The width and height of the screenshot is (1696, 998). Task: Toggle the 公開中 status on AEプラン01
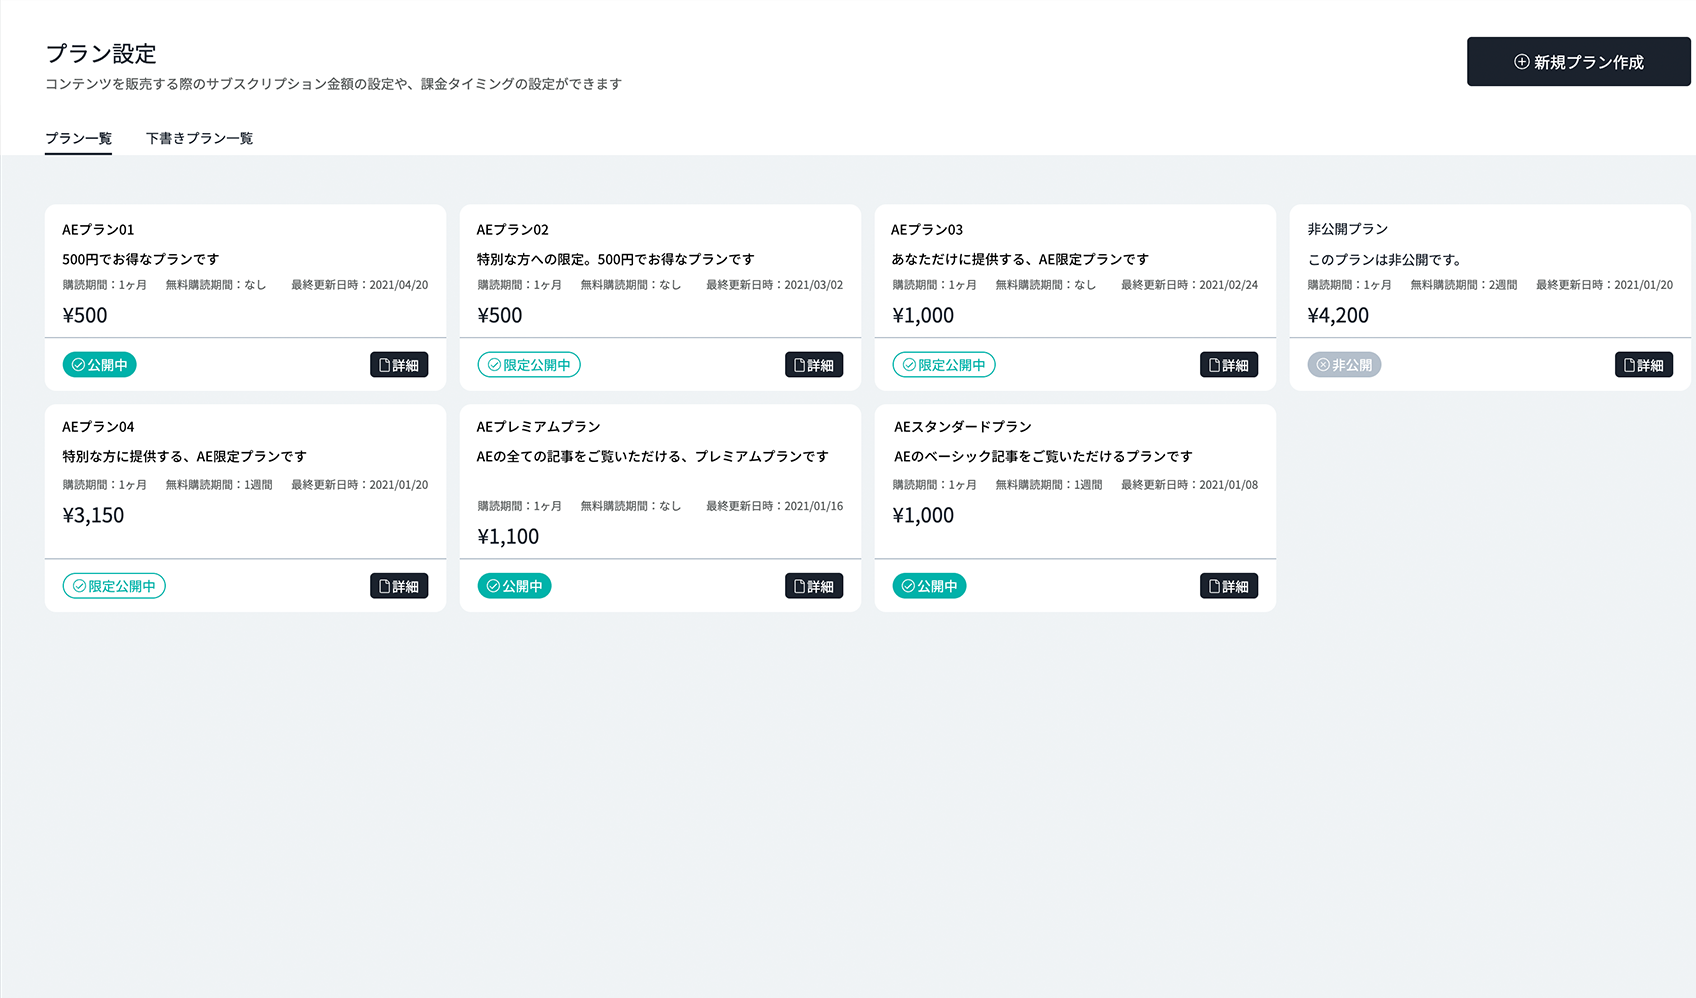pyautogui.click(x=99, y=364)
